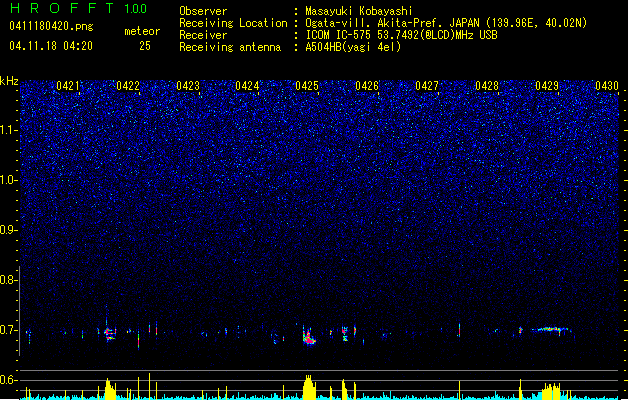The image size is (629, 400).
Task: Click the 0429 time marker
Action: (547, 86)
